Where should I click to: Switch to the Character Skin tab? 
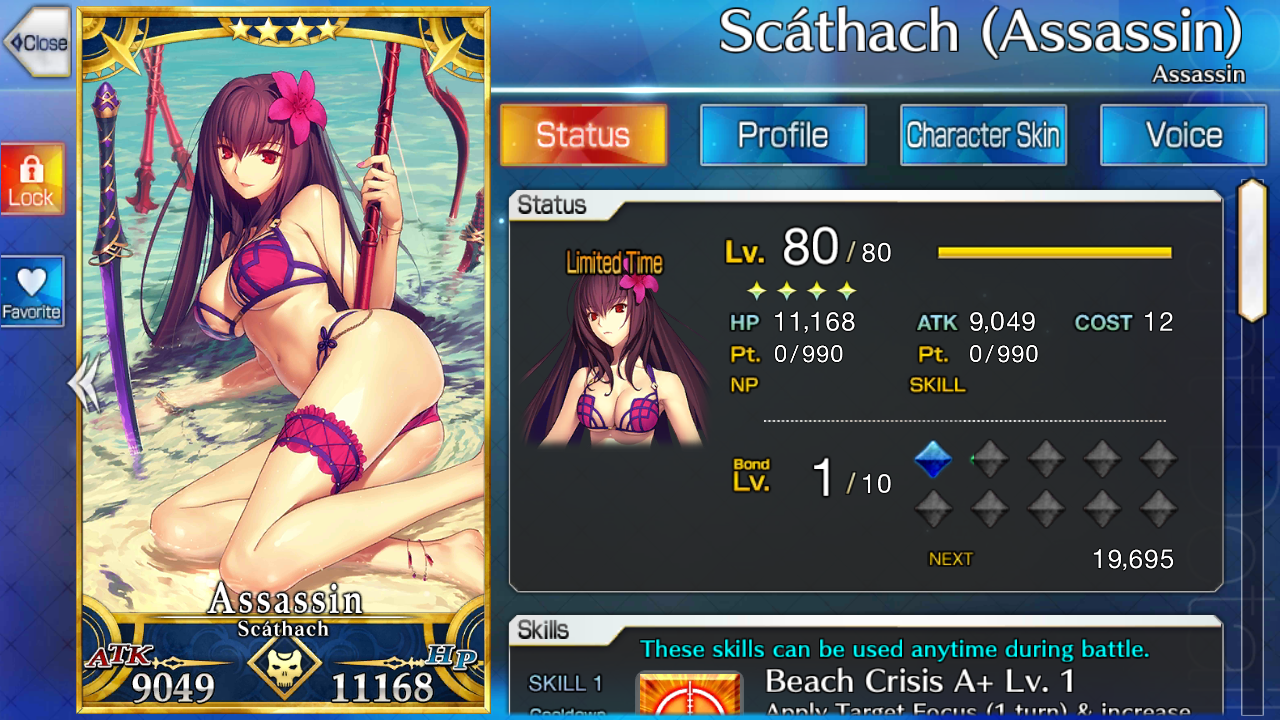click(x=983, y=135)
